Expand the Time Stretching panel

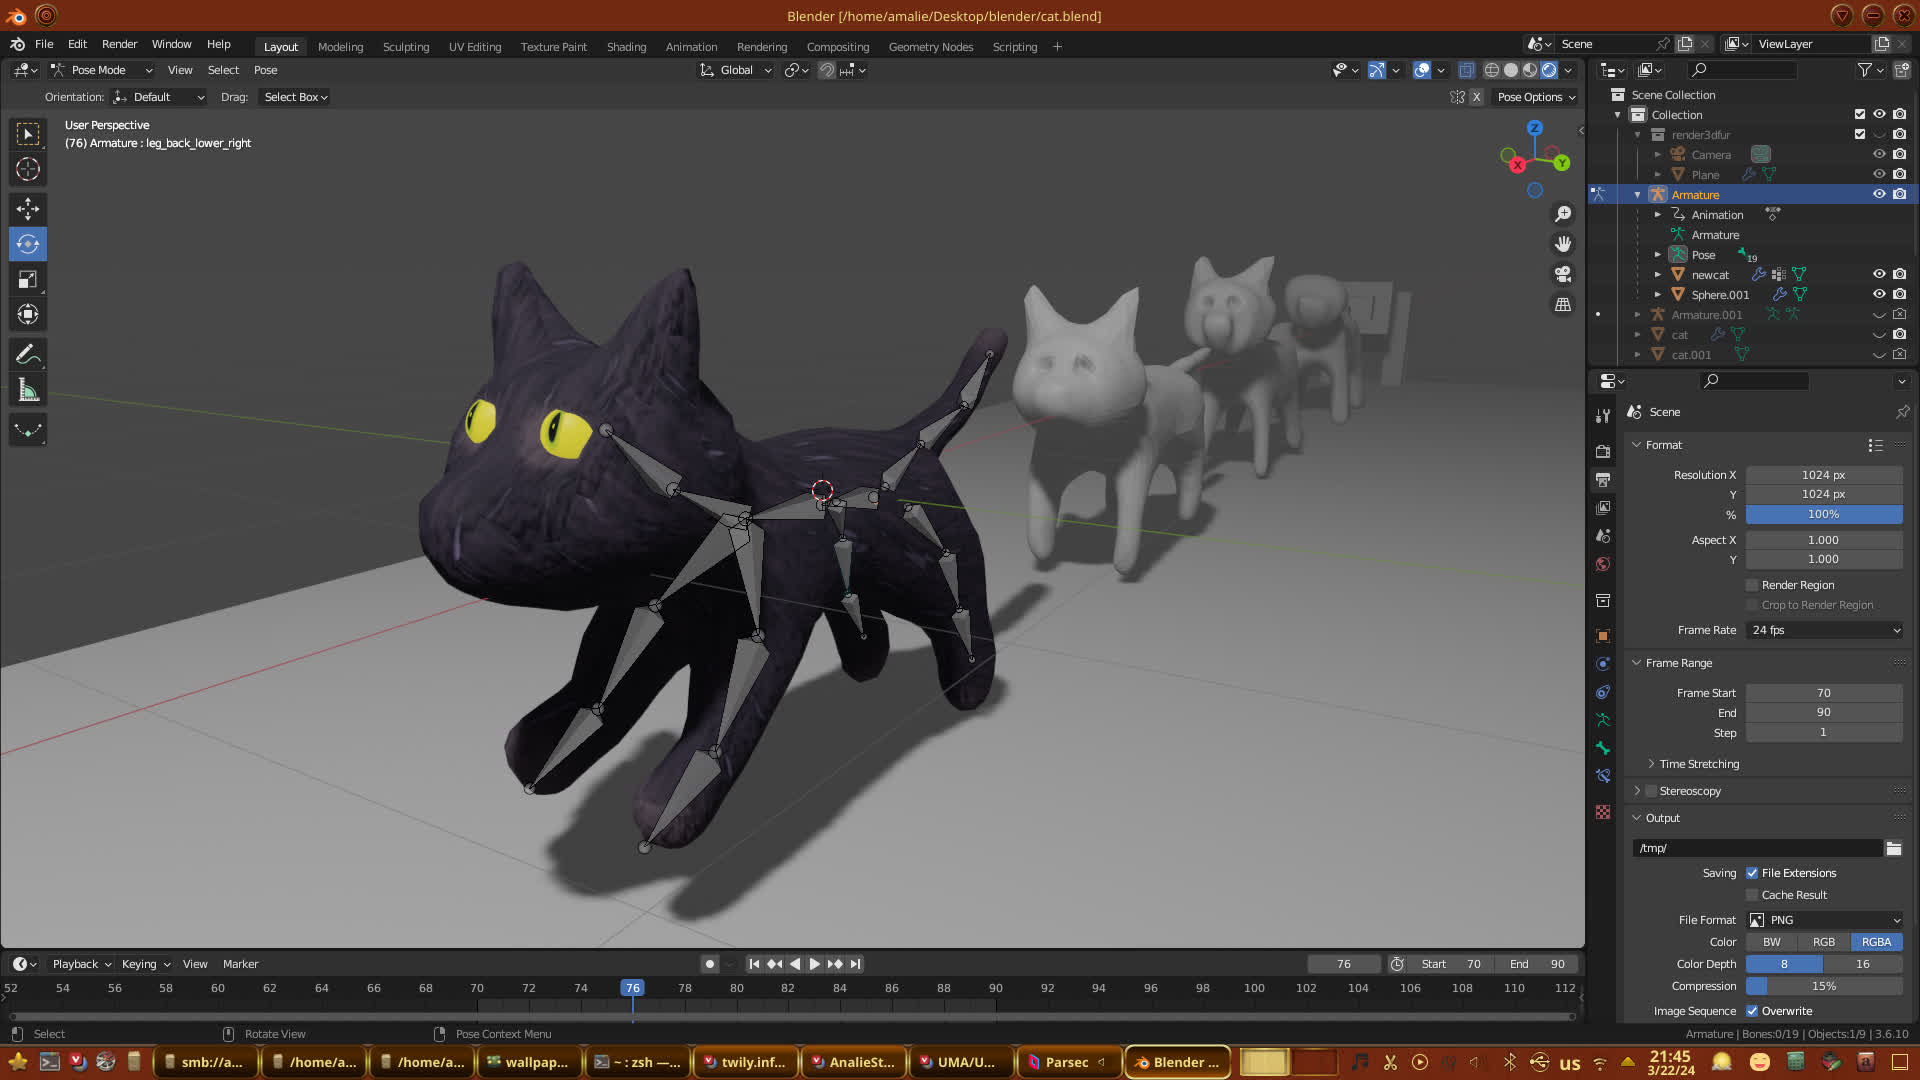(1698, 764)
